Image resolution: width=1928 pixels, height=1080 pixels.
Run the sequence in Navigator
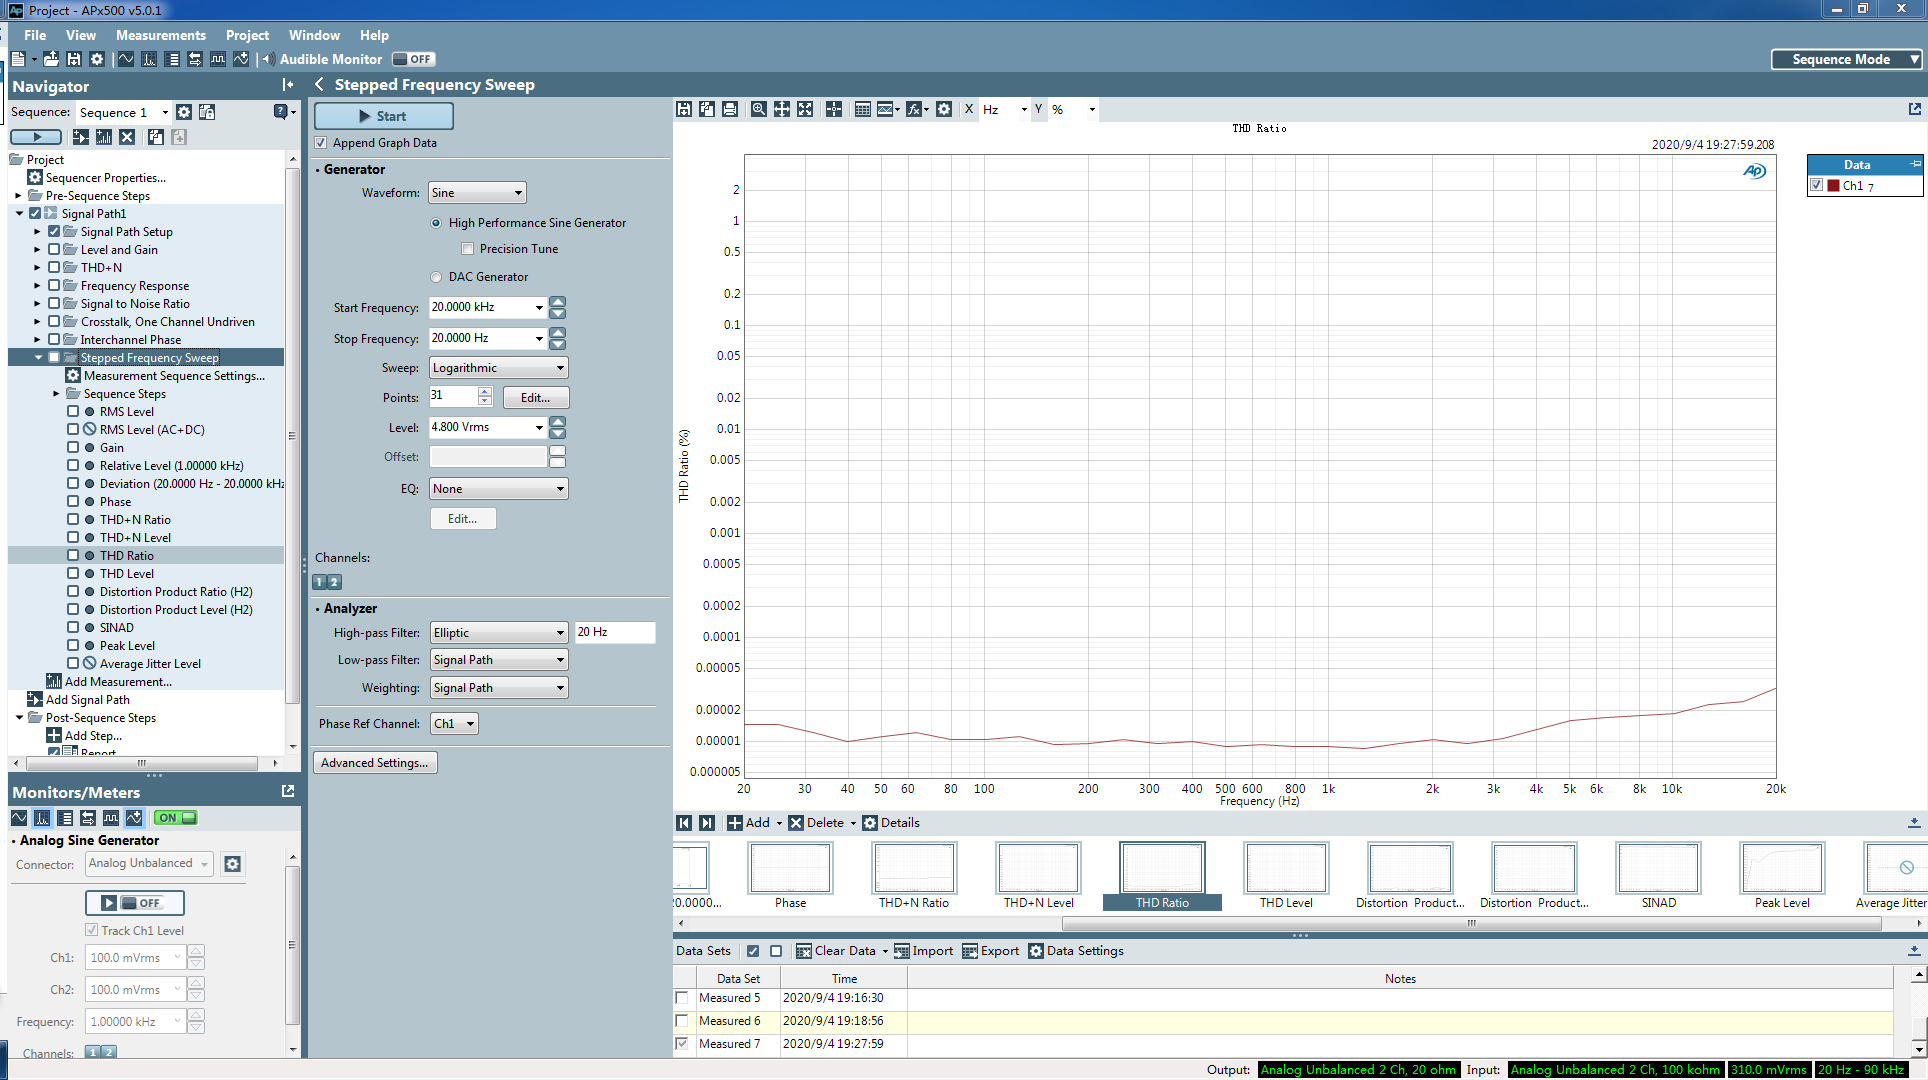point(36,137)
